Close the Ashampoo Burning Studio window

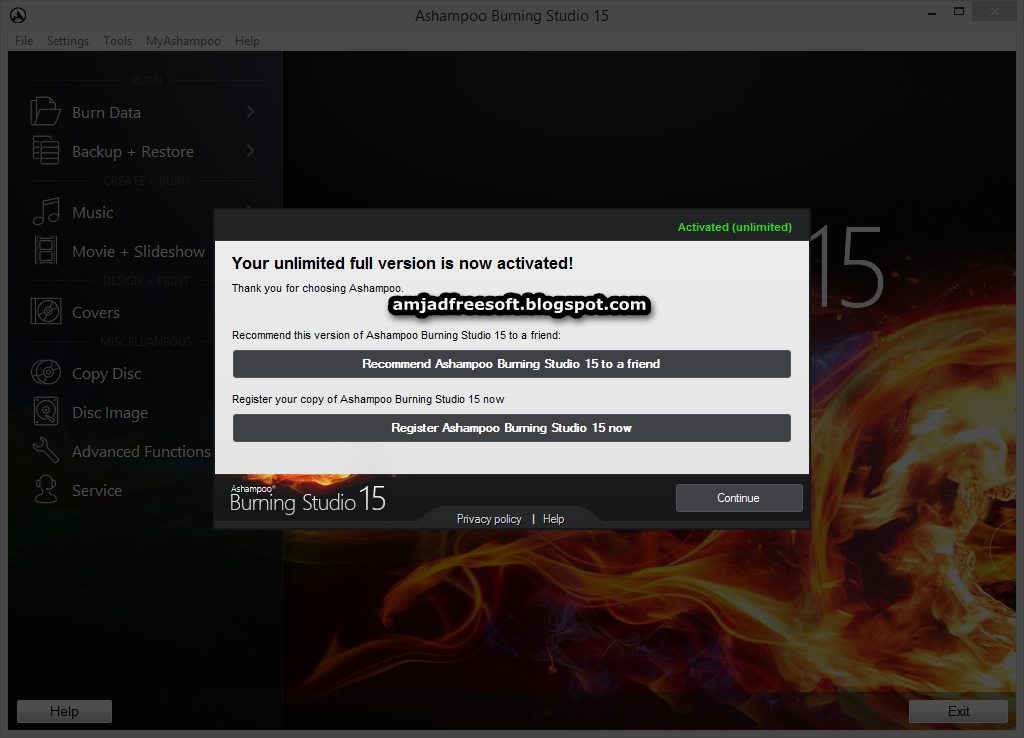click(995, 11)
